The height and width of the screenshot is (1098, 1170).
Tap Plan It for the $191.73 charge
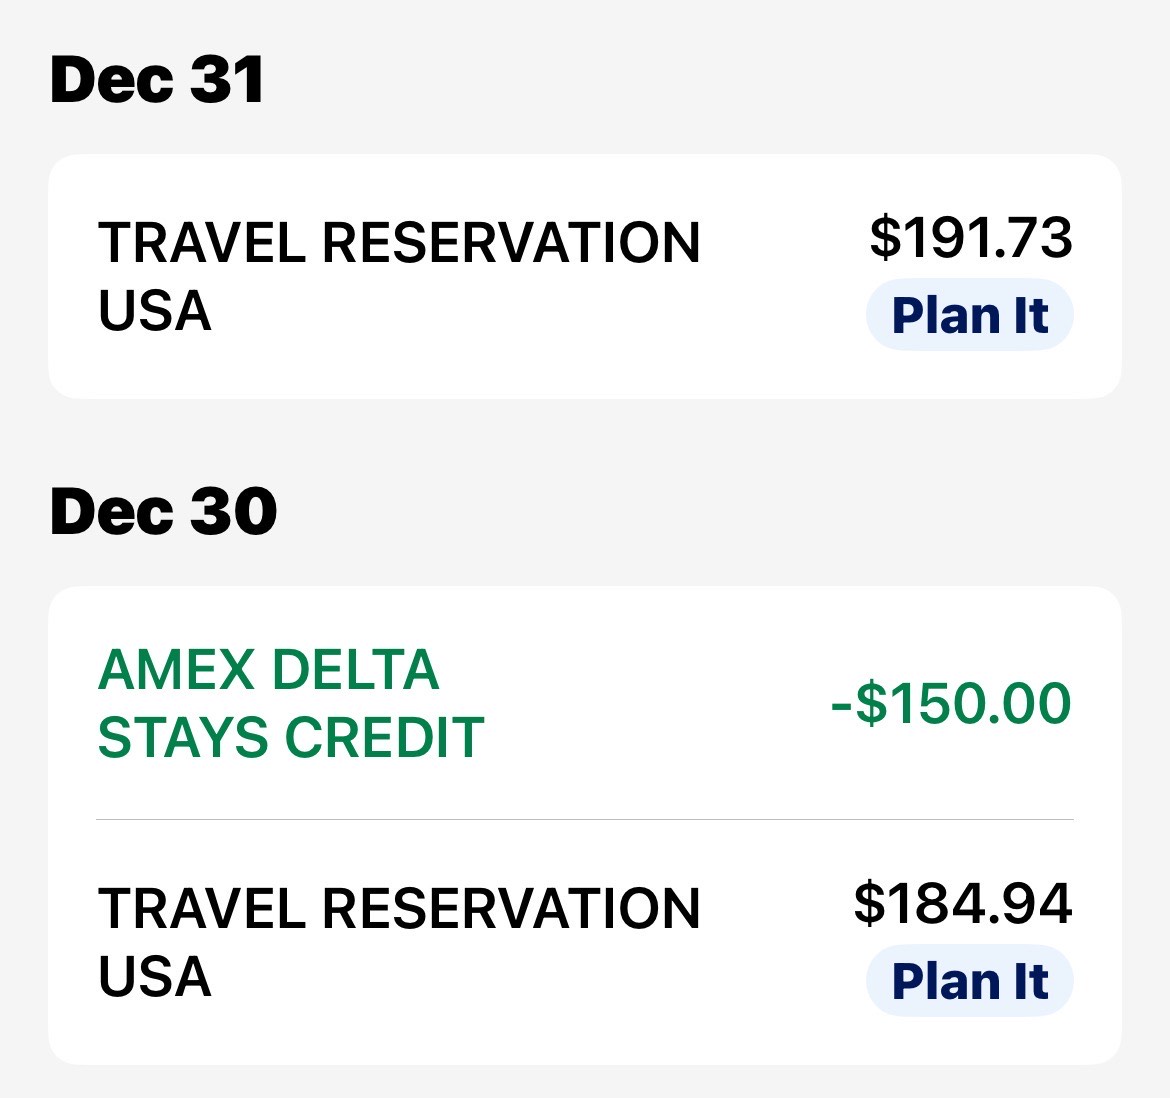point(969,315)
